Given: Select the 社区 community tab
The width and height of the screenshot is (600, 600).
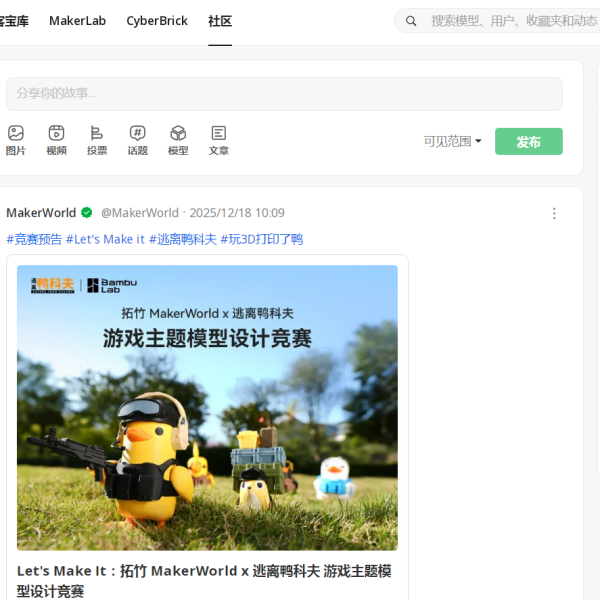Looking at the screenshot, I should [x=220, y=21].
